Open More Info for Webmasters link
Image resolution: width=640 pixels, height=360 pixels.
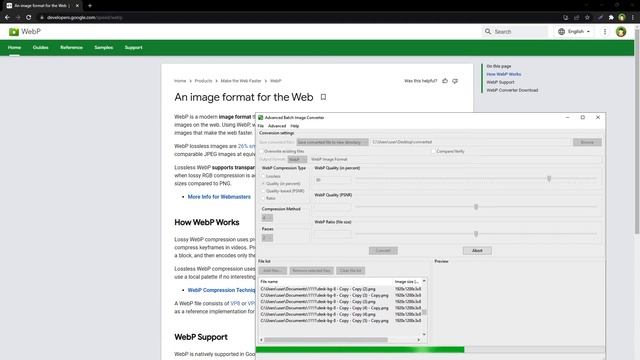pos(219,197)
